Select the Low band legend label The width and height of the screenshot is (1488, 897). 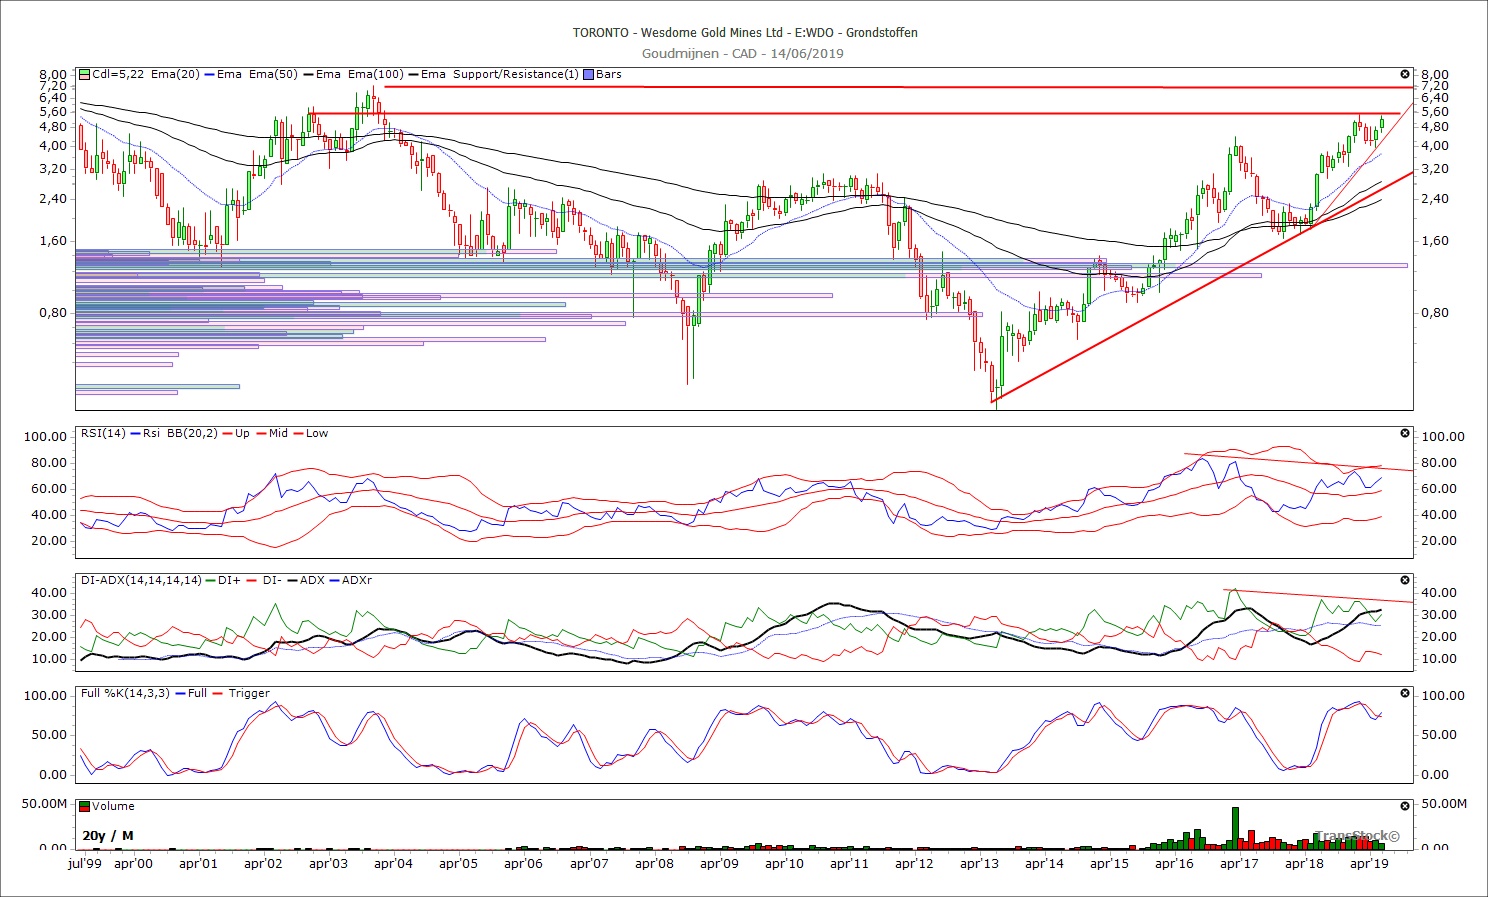tap(317, 433)
